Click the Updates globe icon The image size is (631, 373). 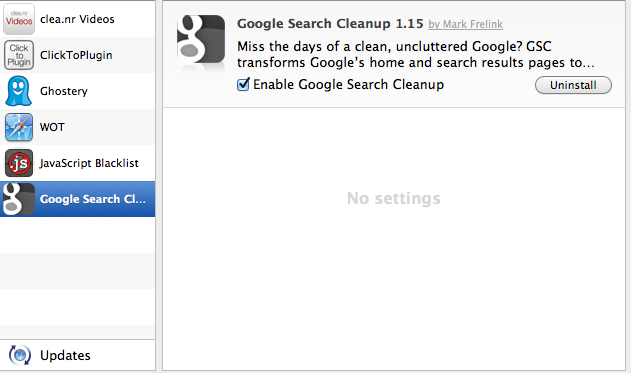point(19,355)
